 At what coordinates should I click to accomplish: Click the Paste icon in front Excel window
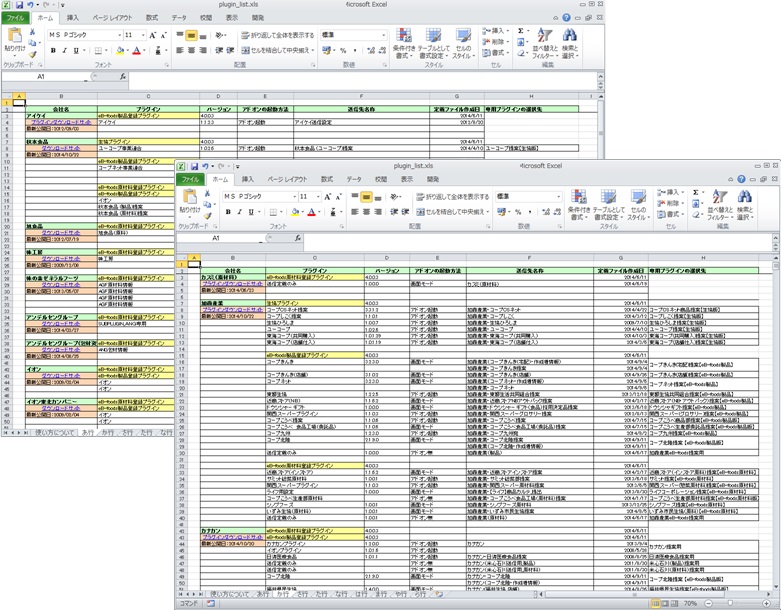190,197
